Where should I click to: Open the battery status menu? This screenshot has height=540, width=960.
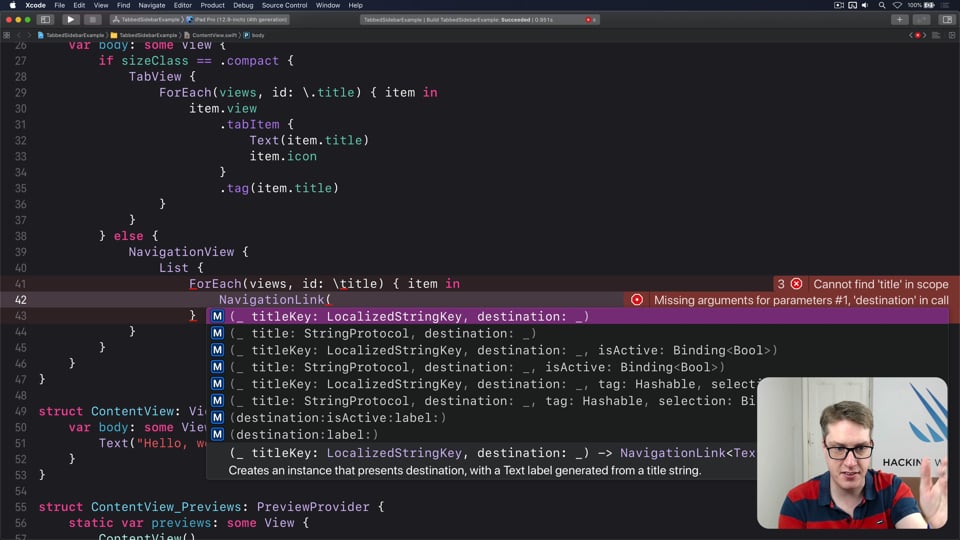point(921,5)
